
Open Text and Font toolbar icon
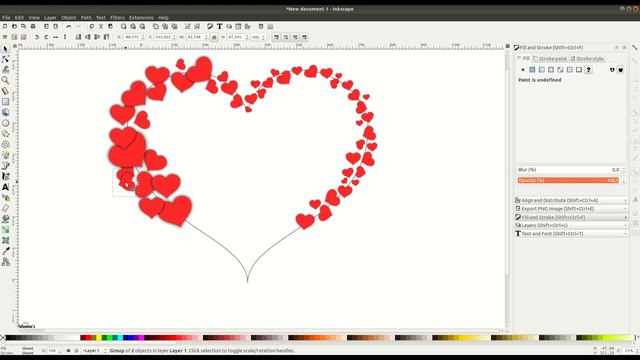click(x=219, y=27)
